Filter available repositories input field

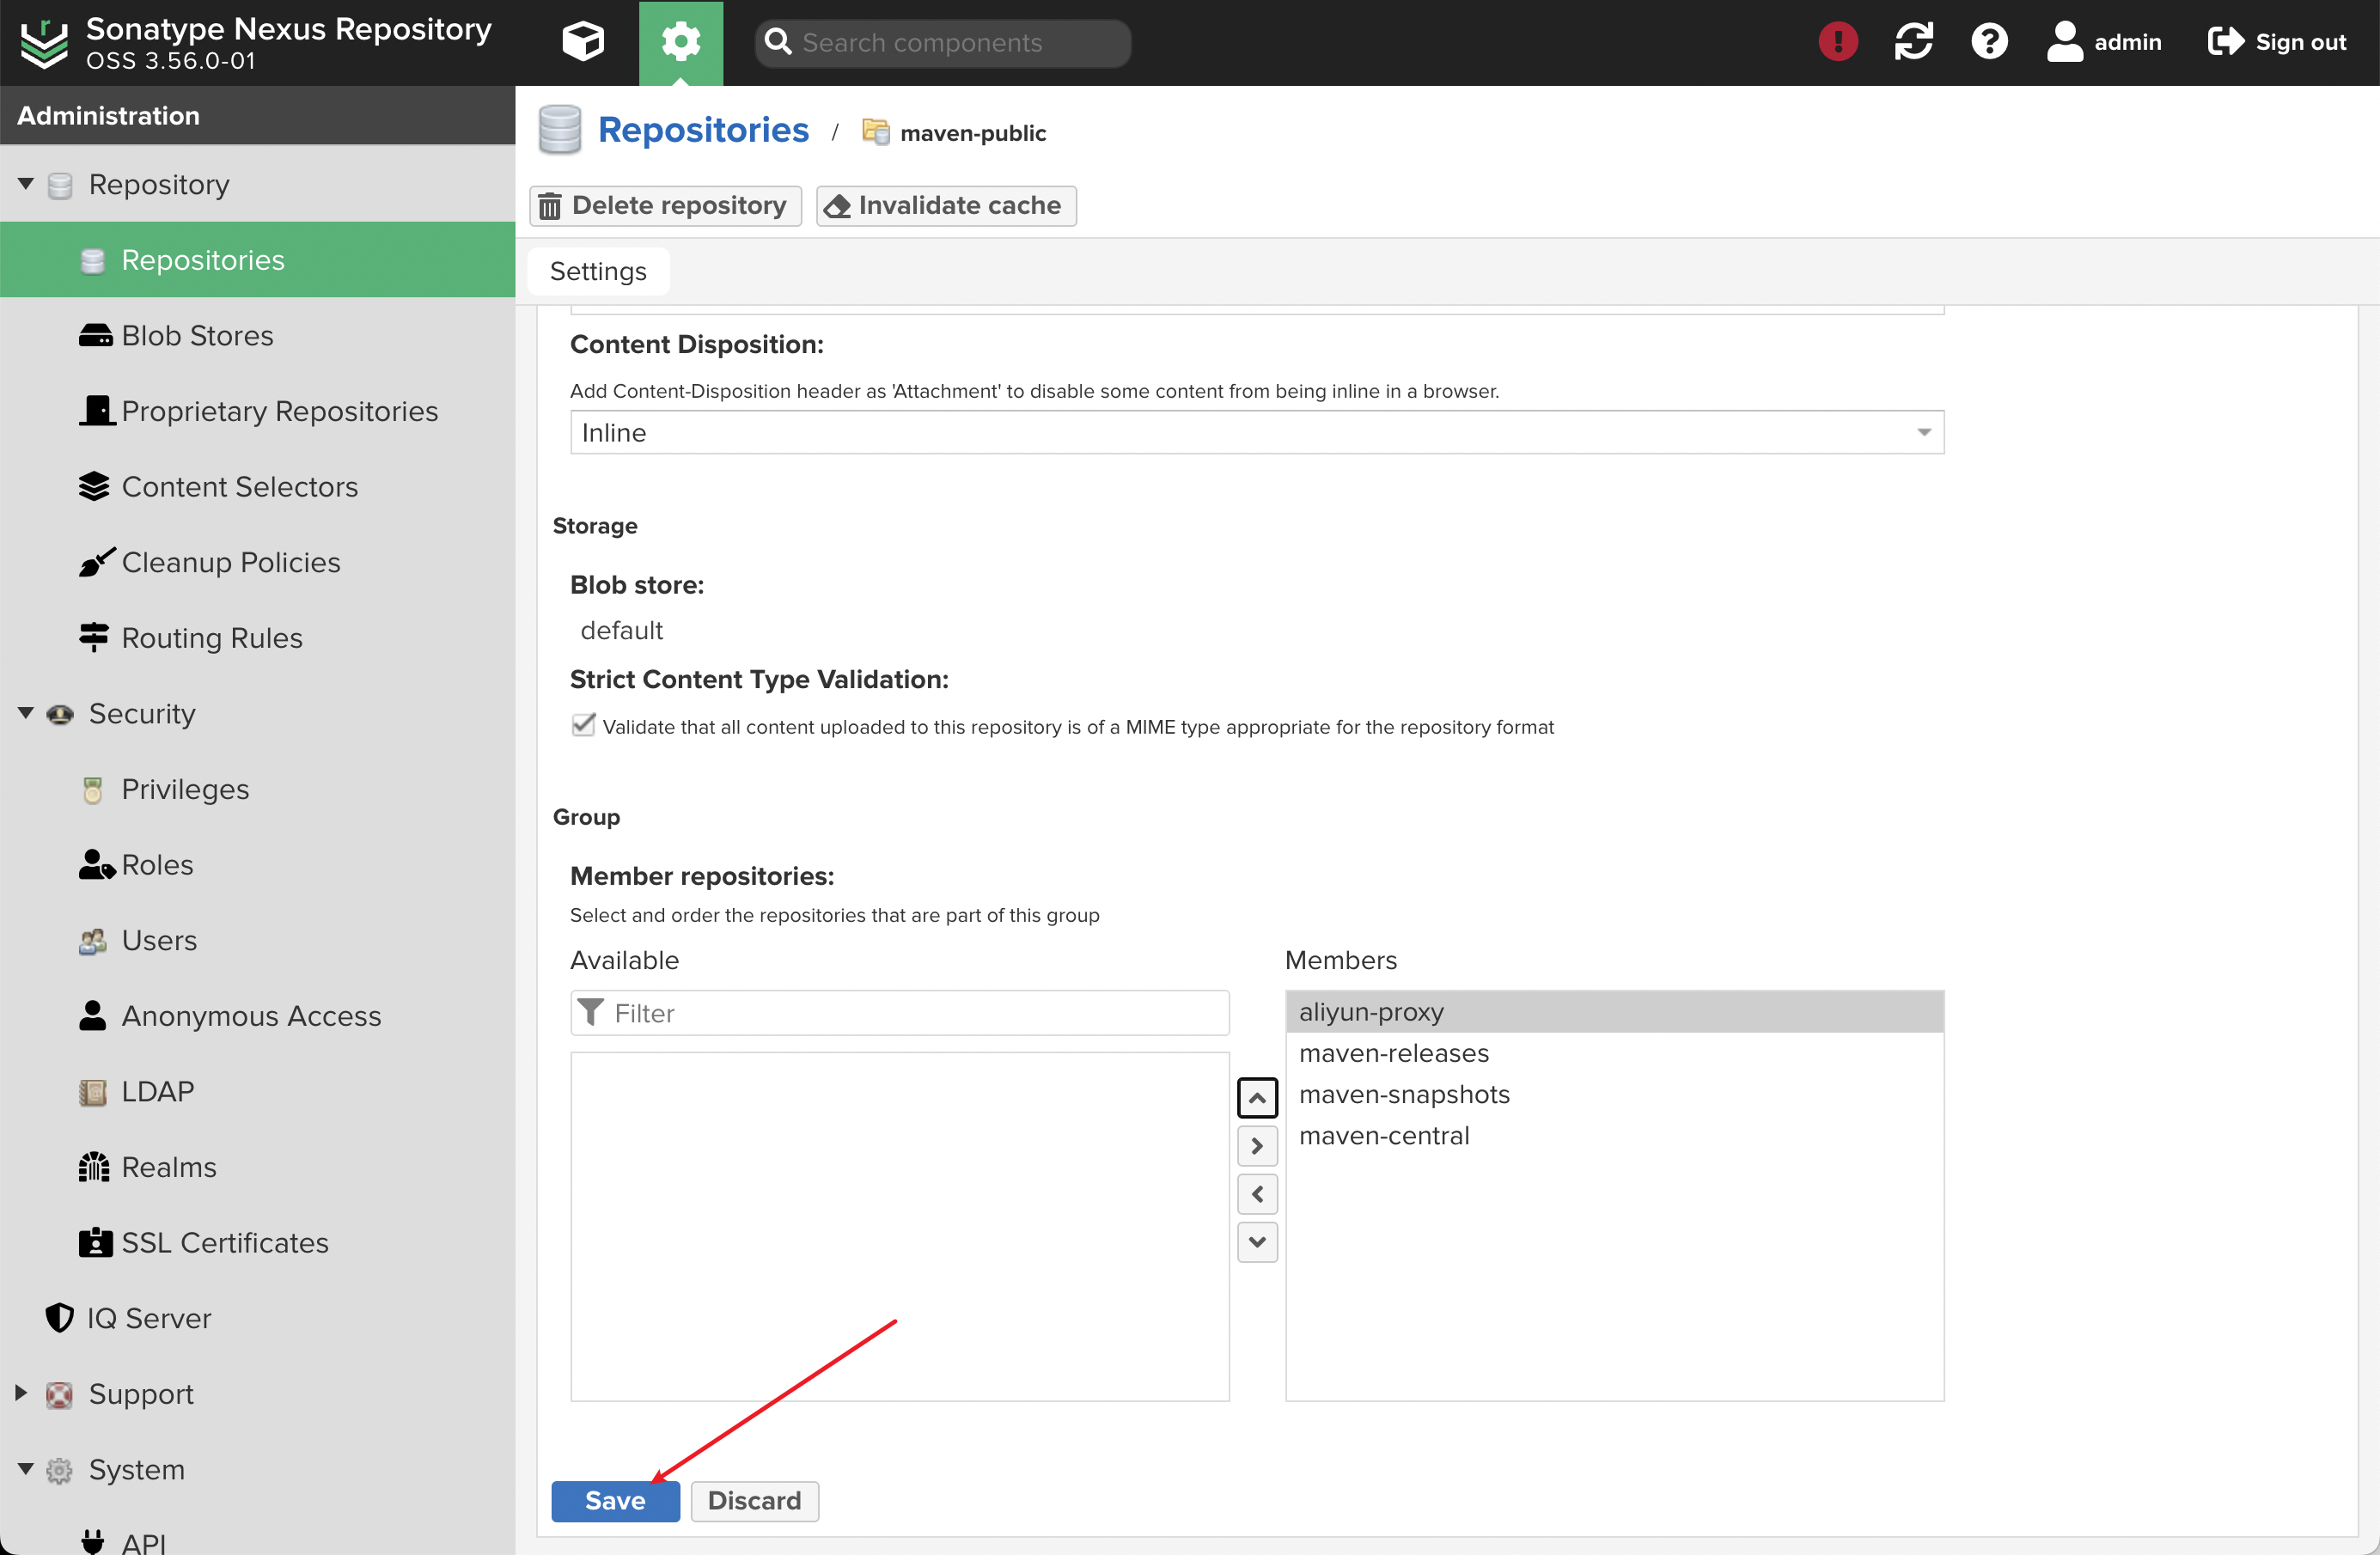[903, 1012]
